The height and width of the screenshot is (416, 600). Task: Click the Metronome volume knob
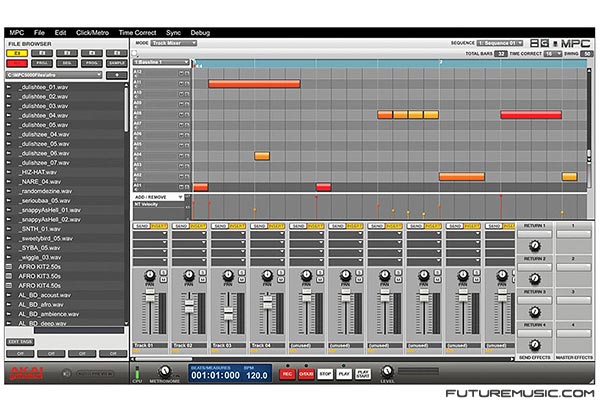tap(165, 371)
